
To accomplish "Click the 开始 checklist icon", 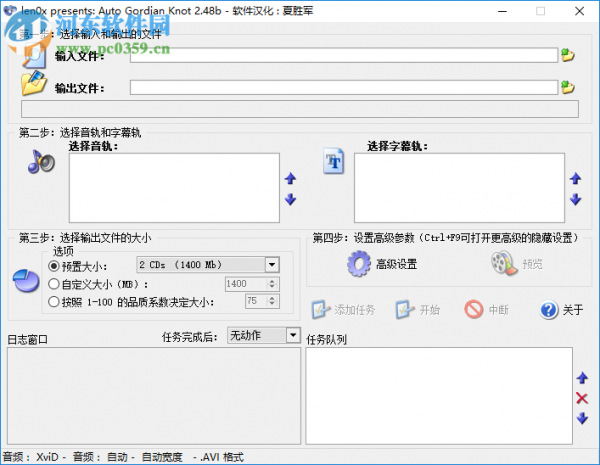I will (404, 309).
